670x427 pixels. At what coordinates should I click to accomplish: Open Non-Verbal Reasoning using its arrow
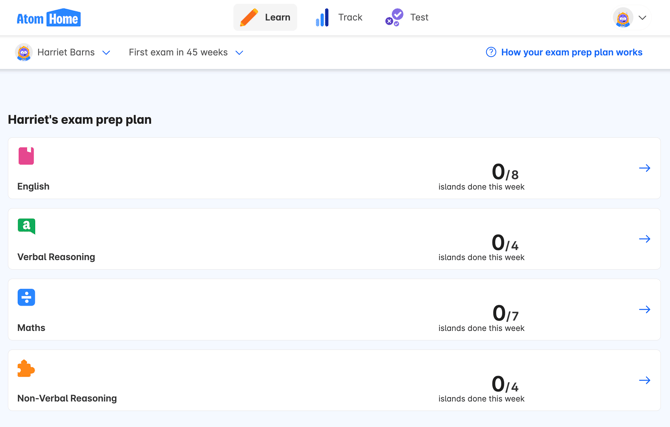coord(644,380)
